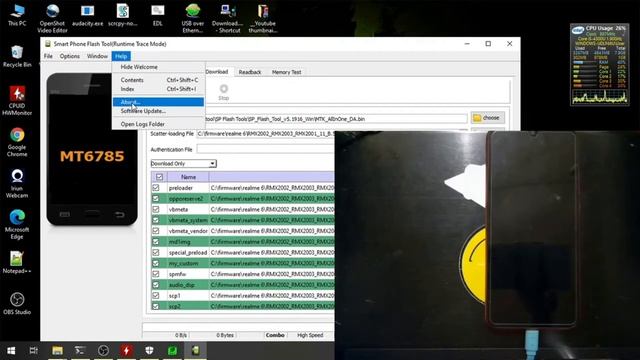Switch to the Download tab

pos(218,71)
